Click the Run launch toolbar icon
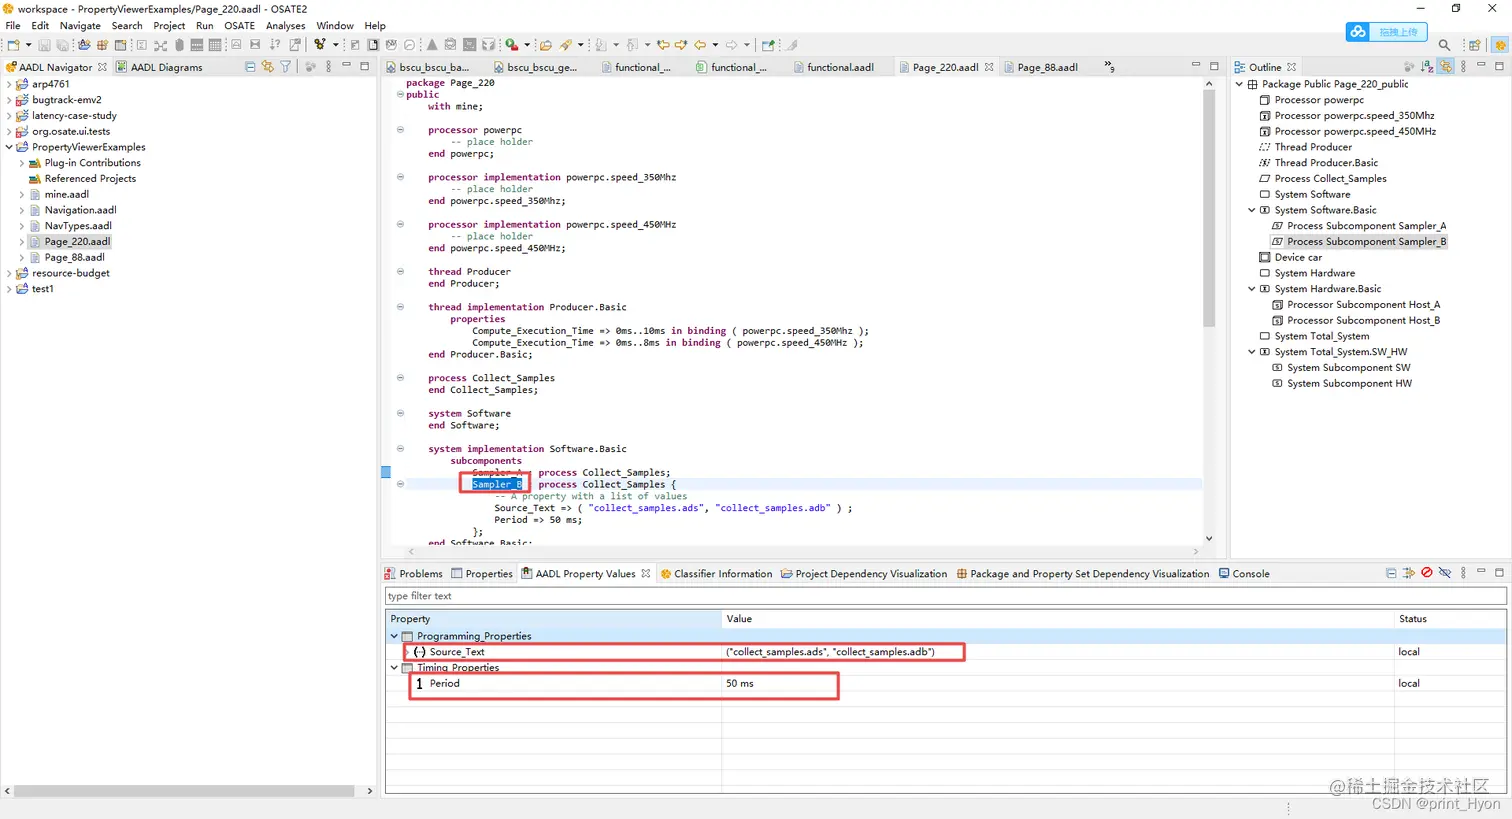This screenshot has height=819, width=1512. [x=511, y=45]
